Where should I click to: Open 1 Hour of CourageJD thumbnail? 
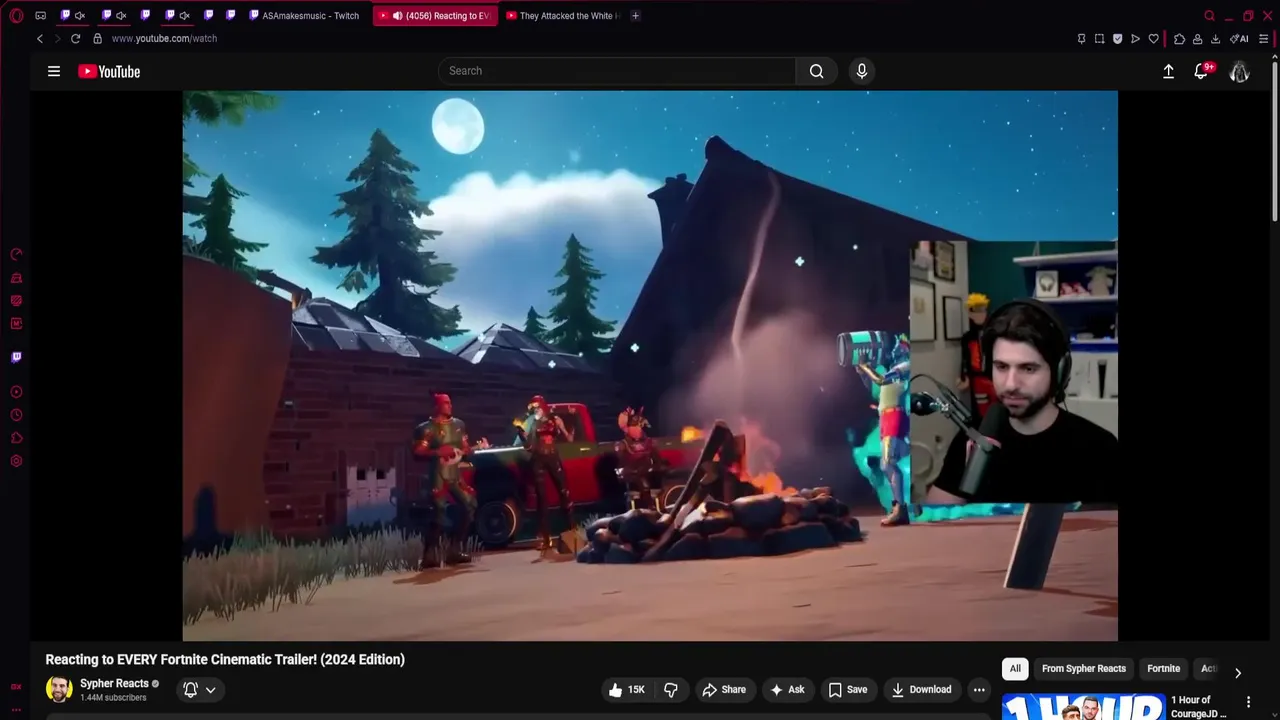1083,708
